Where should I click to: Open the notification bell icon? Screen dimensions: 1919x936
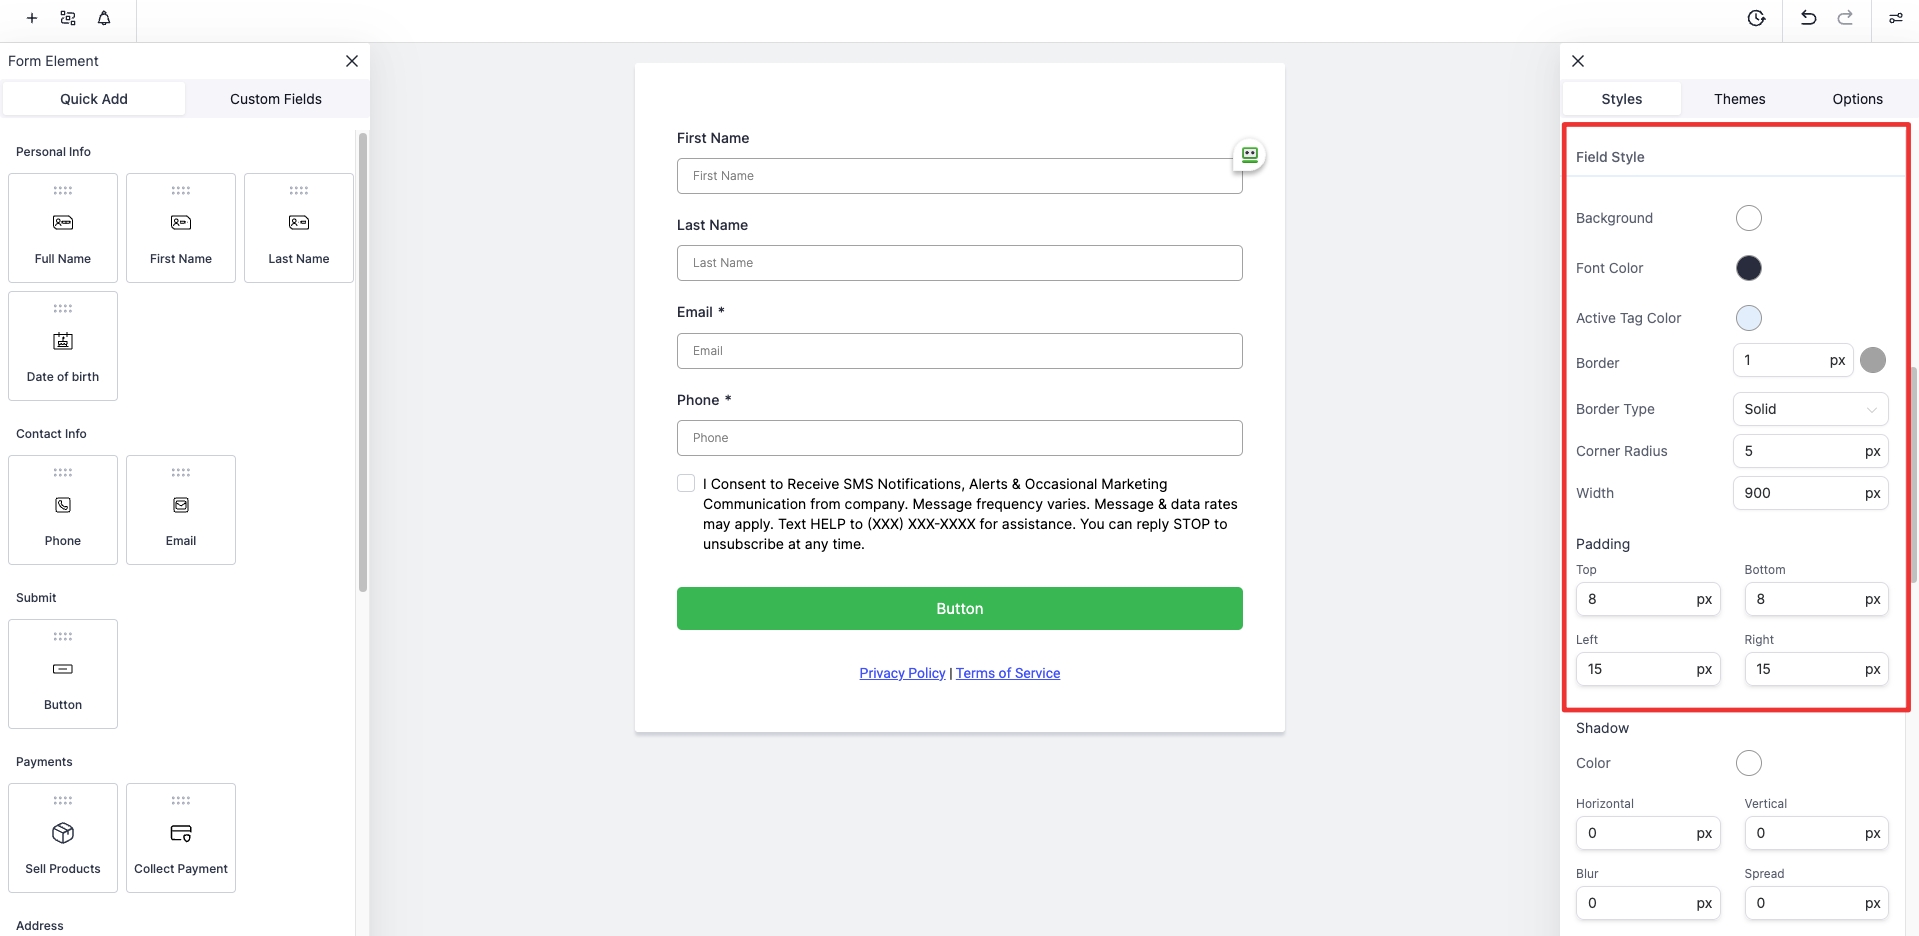(x=104, y=18)
